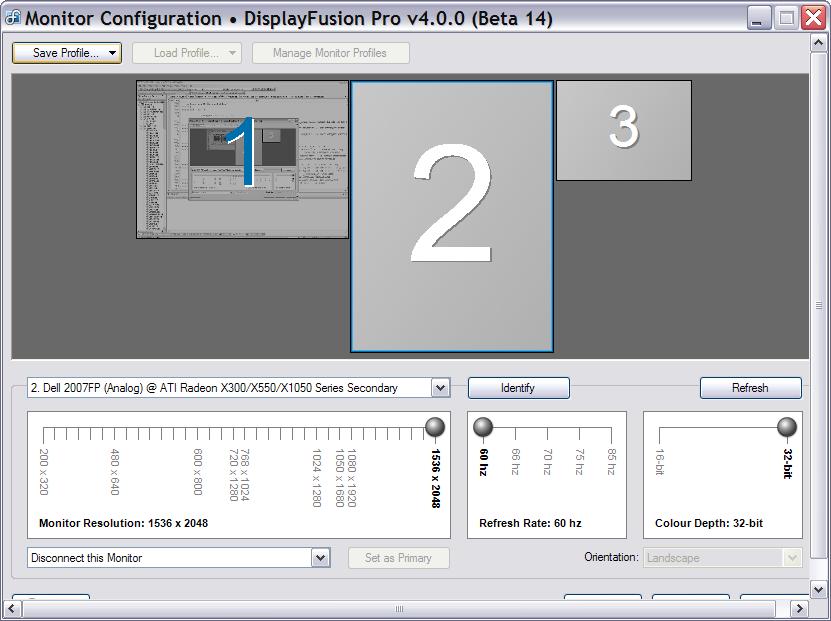Viewport: 831px width, 621px height.
Task: Set refresh rate to the 75 hz tick
Action: pyautogui.click(x=580, y=434)
